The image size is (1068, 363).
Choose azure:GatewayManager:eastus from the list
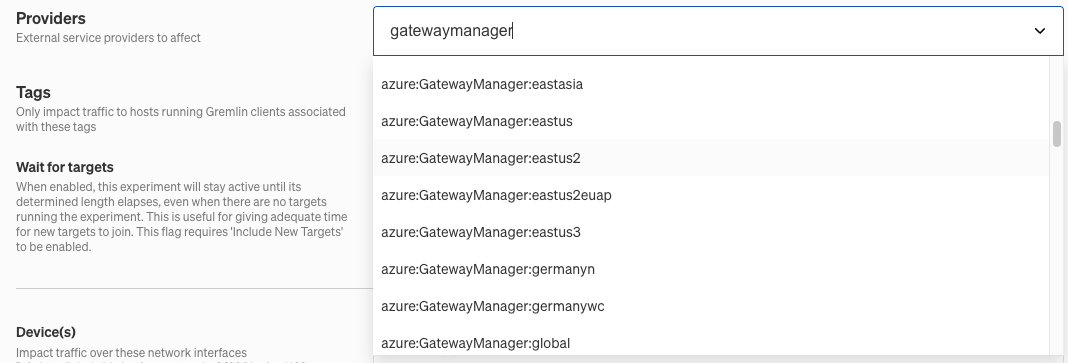coord(710,121)
